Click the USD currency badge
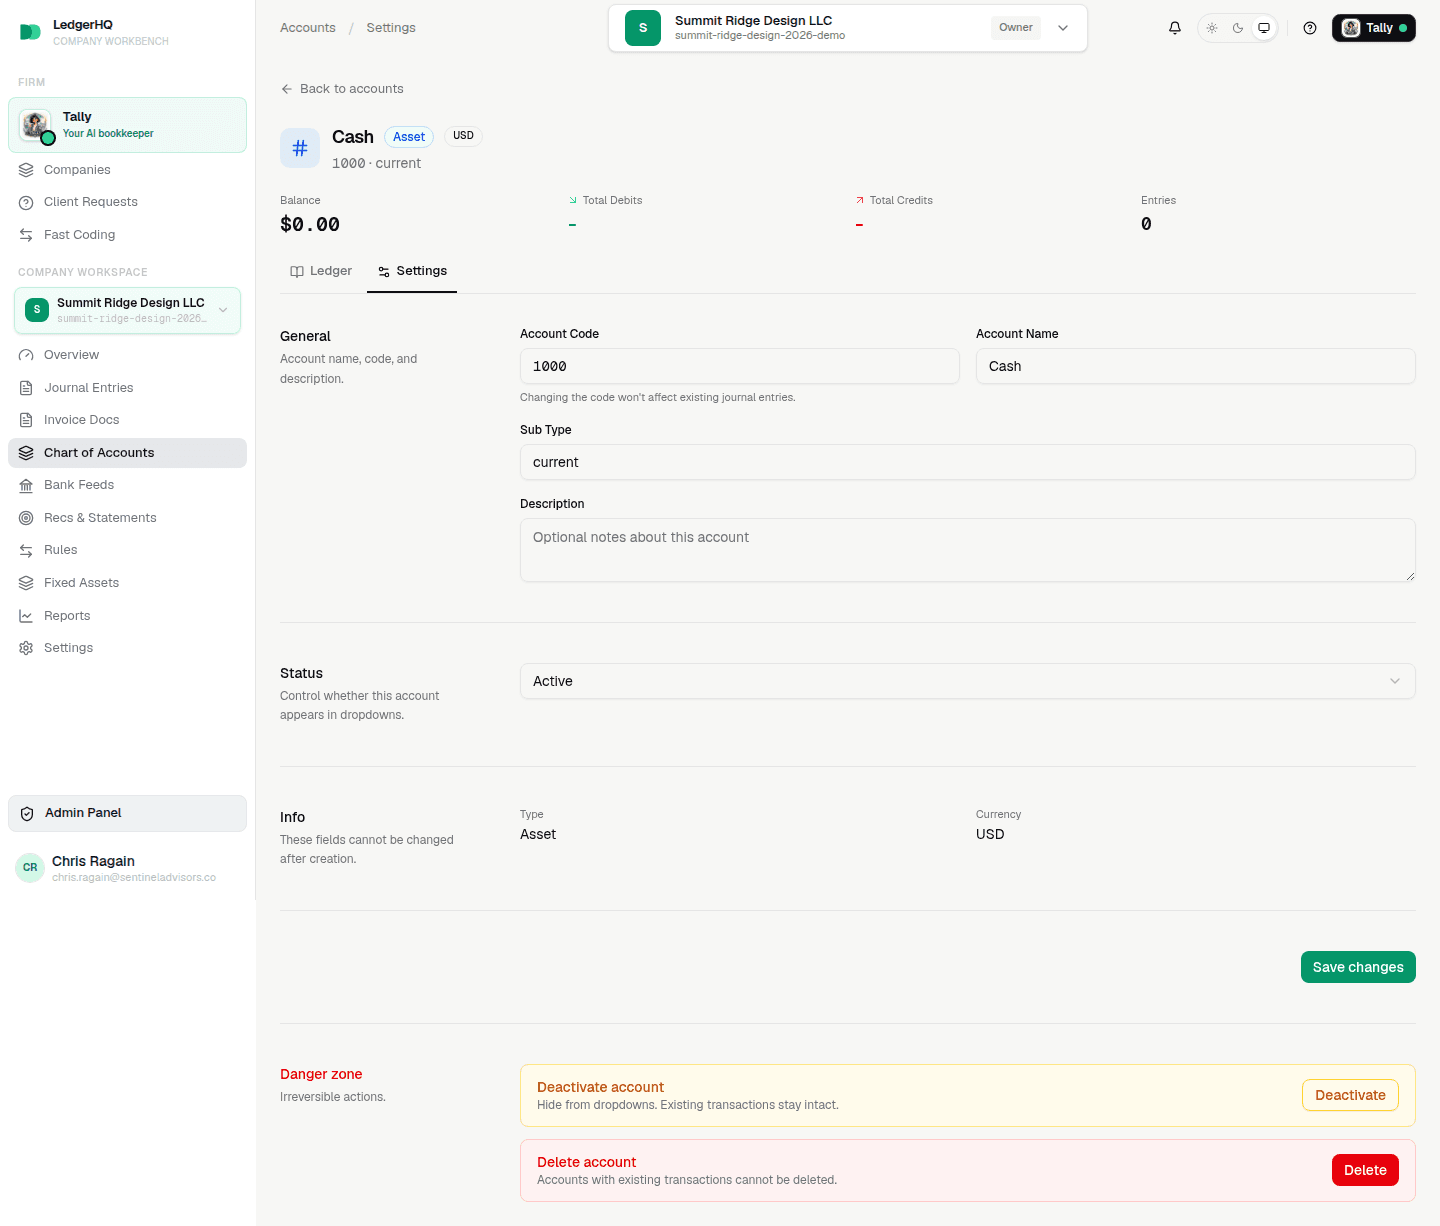 click(x=463, y=136)
